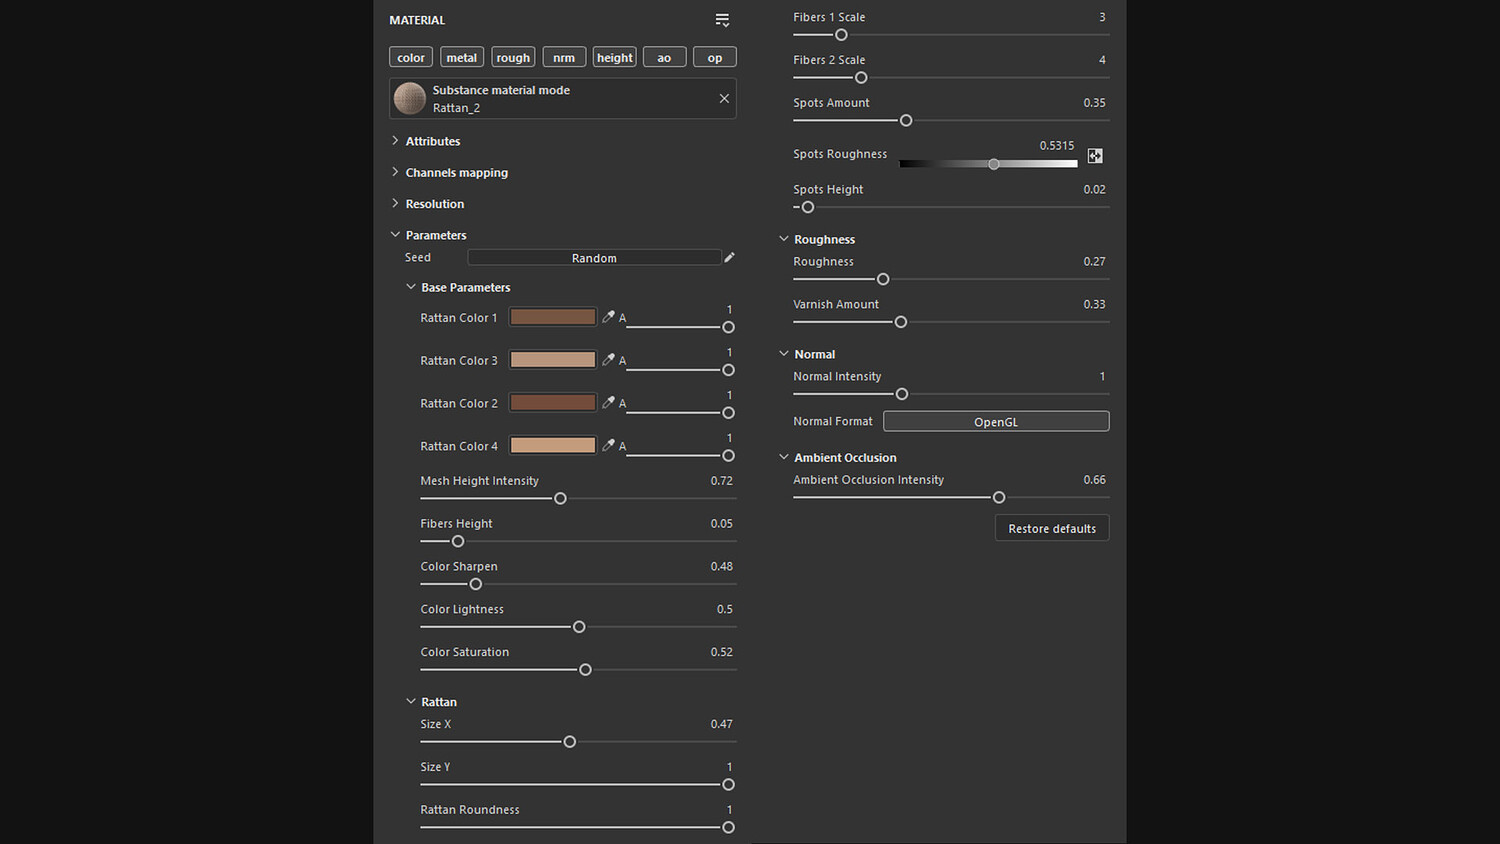Use the Rattan Color 4 eyedropper
1500x844 pixels.
[608, 446]
